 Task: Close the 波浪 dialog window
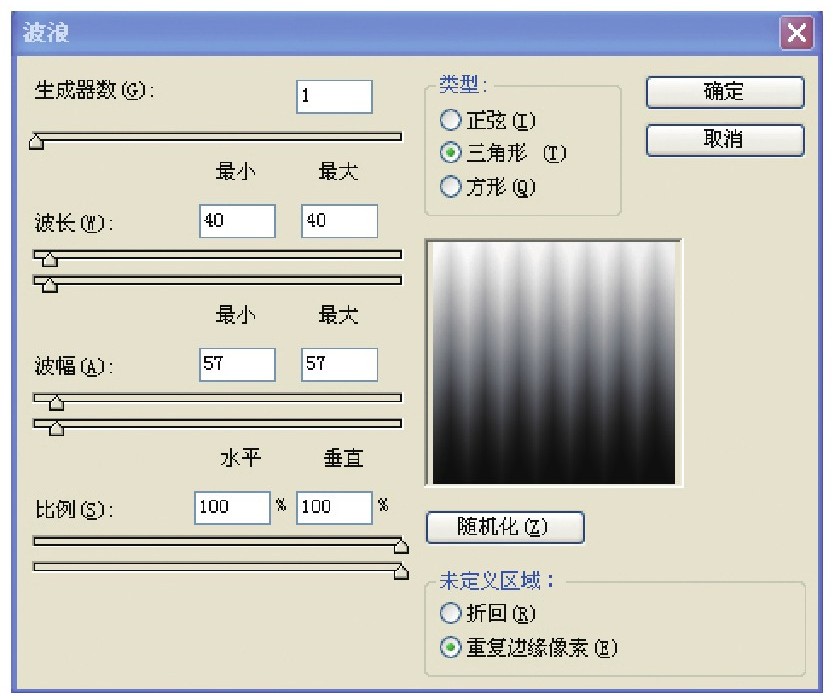coord(796,33)
